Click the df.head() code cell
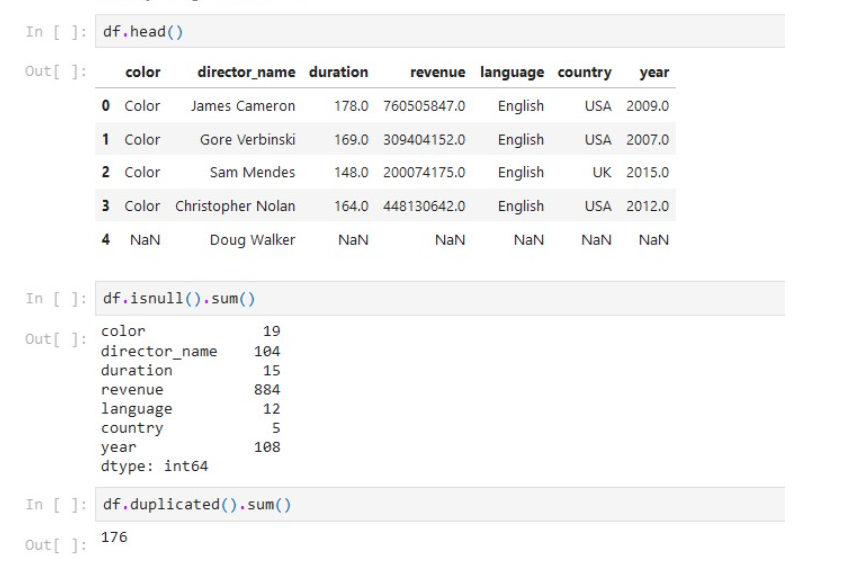 coord(439,31)
